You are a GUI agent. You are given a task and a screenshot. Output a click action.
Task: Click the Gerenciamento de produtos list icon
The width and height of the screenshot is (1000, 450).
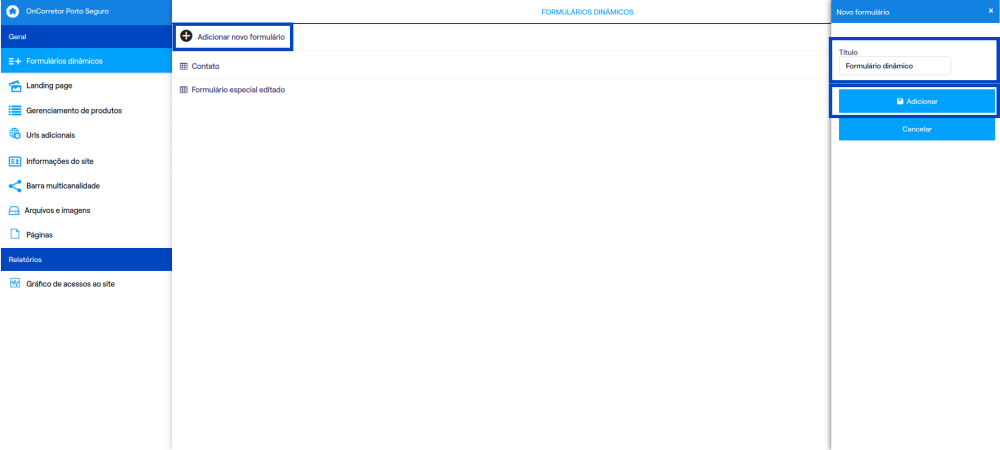click(x=15, y=110)
